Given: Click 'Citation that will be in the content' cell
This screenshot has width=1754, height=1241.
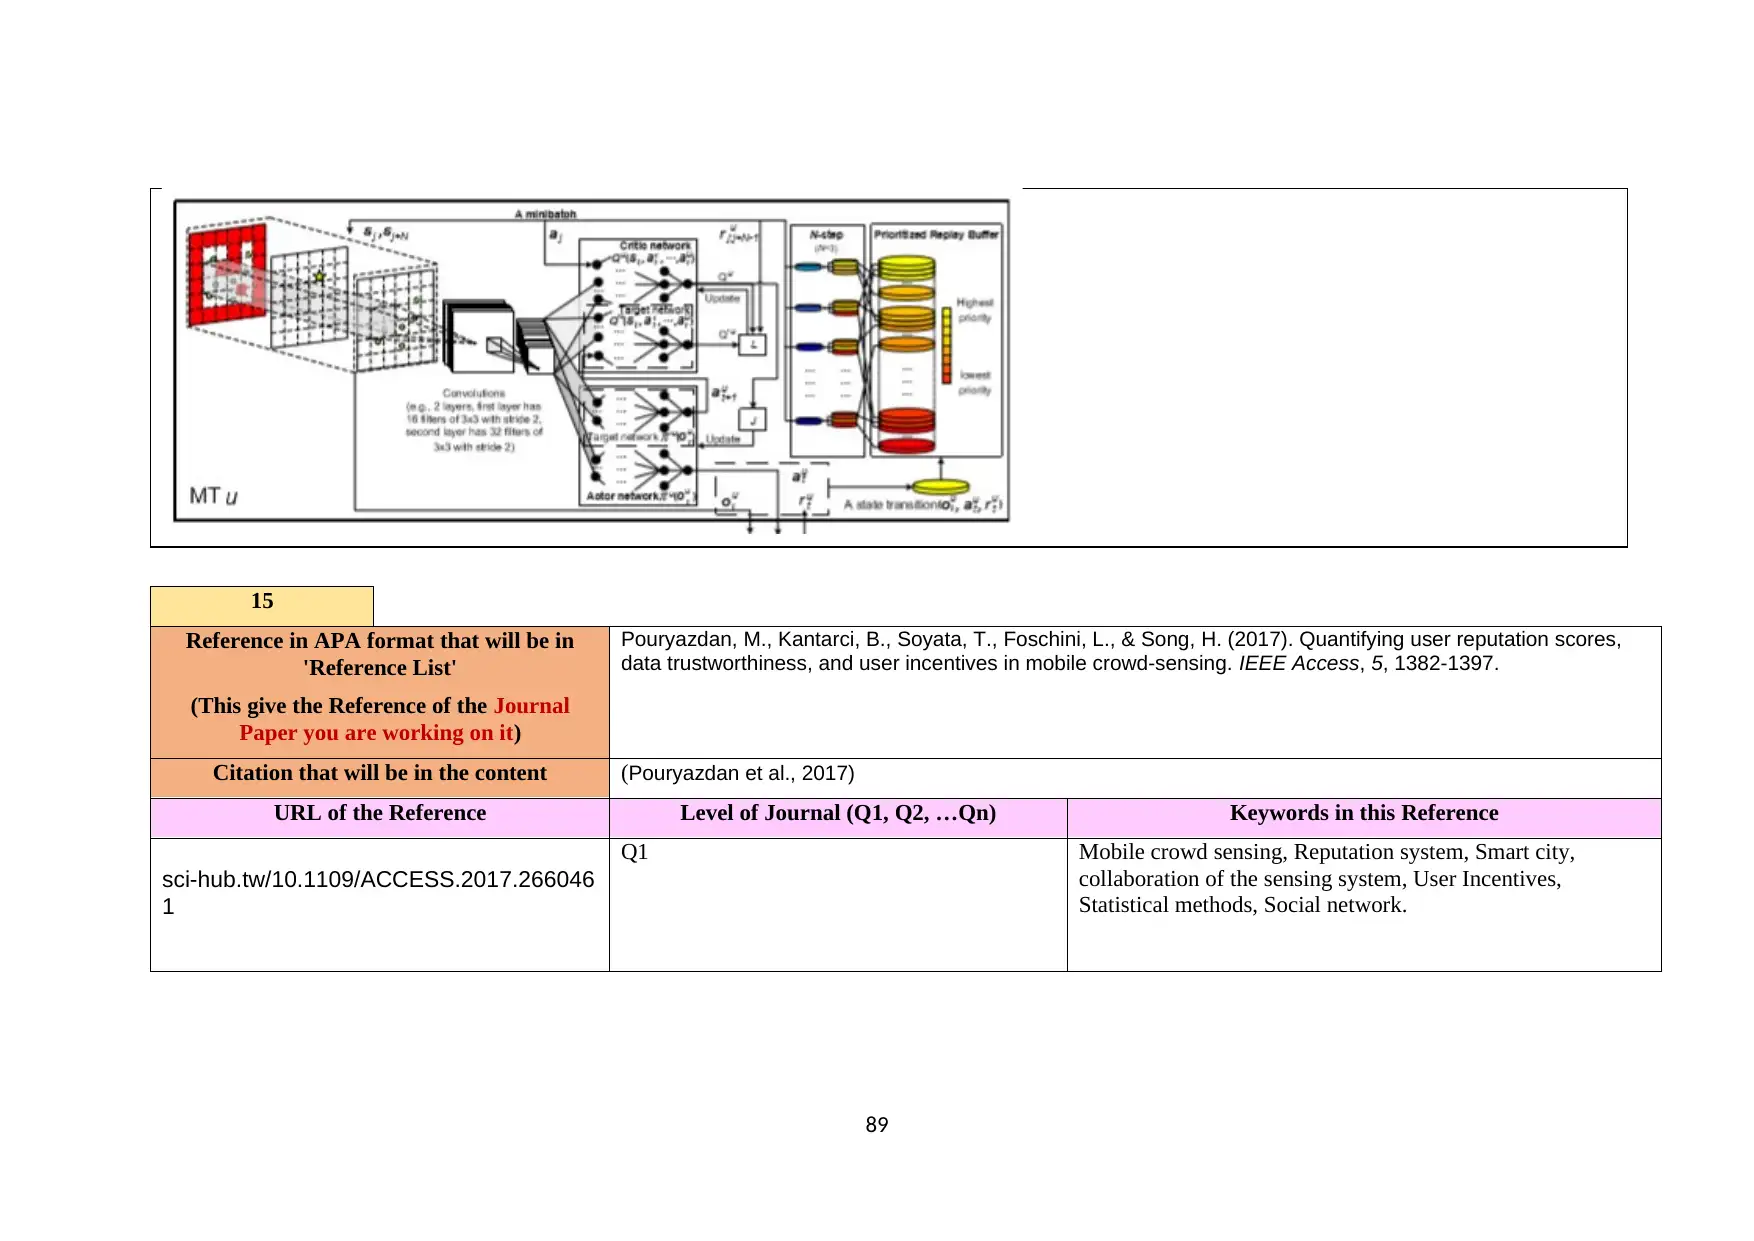Looking at the screenshot, I should tap(380, 778).
